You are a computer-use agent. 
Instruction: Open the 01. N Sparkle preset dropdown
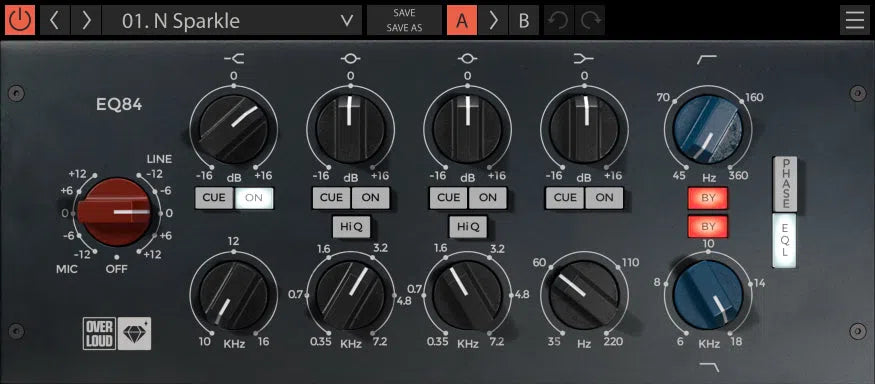click(232, 20)
